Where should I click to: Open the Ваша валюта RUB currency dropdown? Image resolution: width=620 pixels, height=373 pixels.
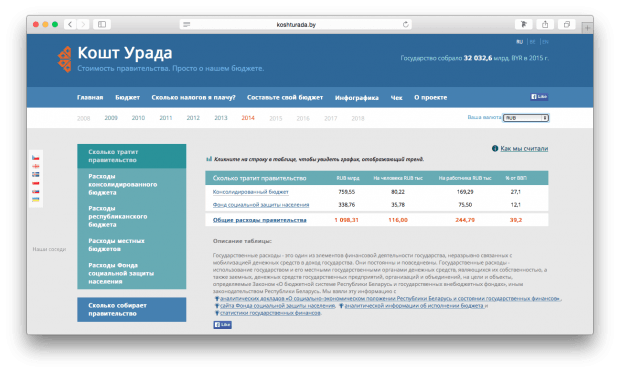(x=526, y=118)
